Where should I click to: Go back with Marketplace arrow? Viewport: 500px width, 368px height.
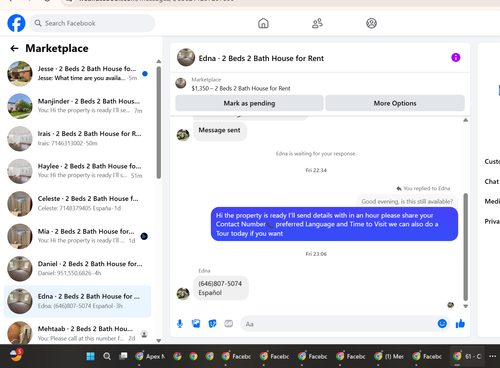tap(14, 49)
